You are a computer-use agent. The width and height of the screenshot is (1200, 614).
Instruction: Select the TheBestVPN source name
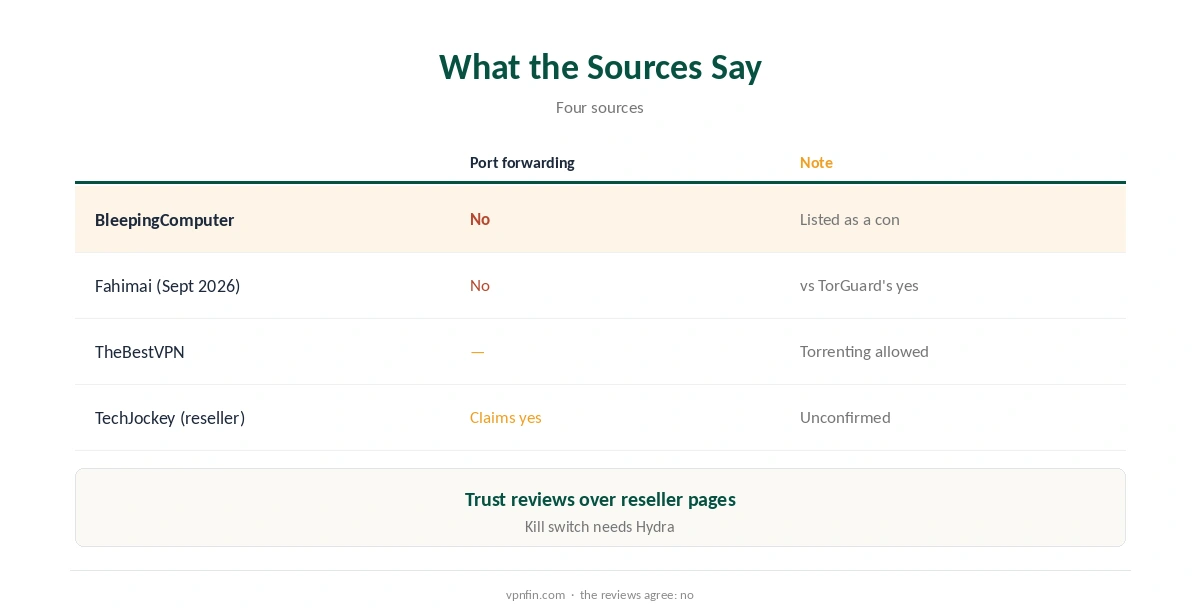point(140,352)
